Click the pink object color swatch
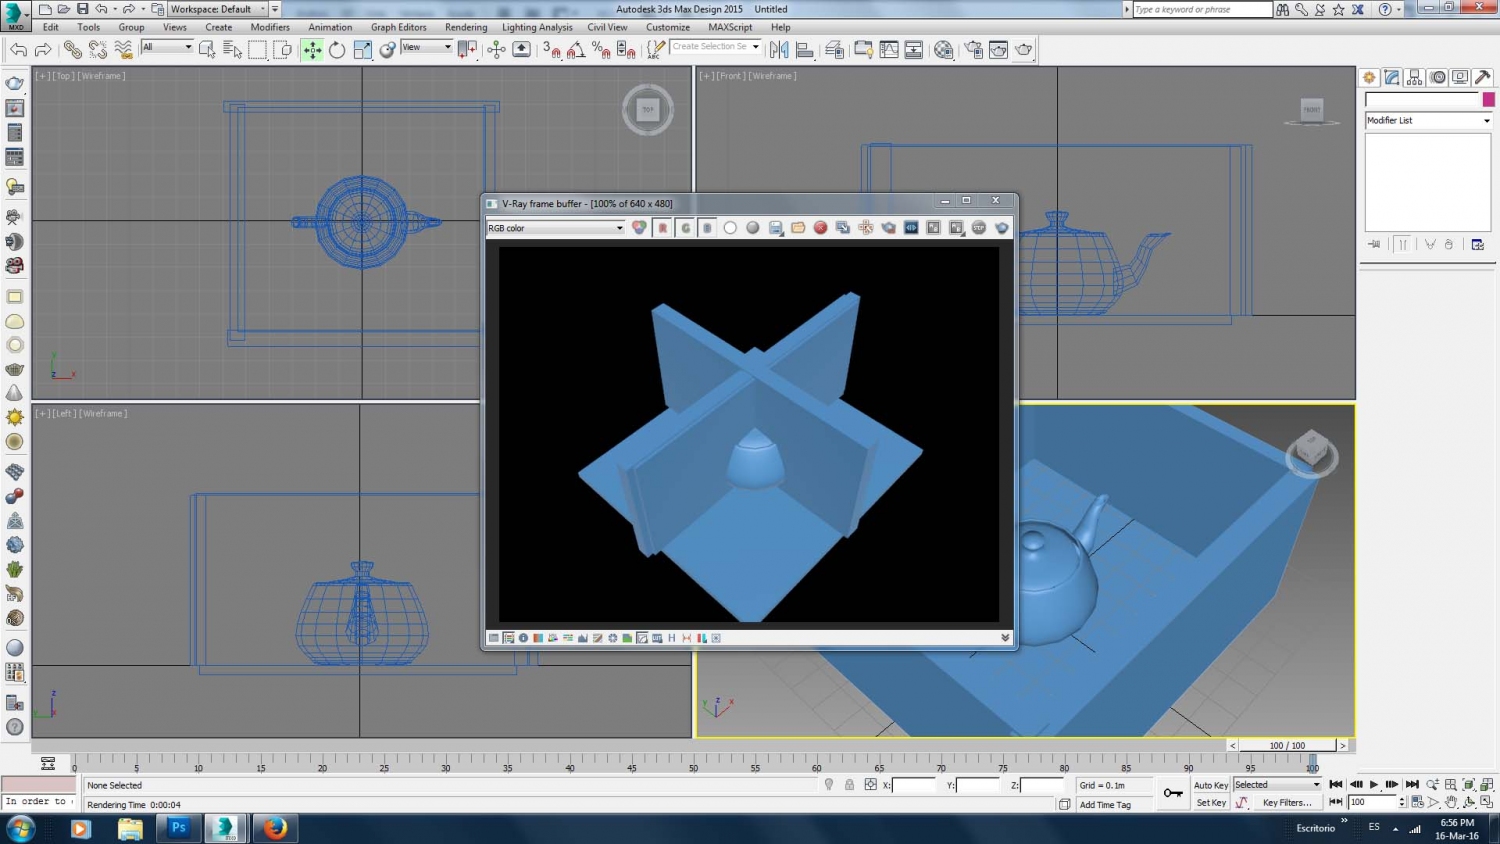The height and width of the screenshot is (844, 1500). [x=1488, y=99]
